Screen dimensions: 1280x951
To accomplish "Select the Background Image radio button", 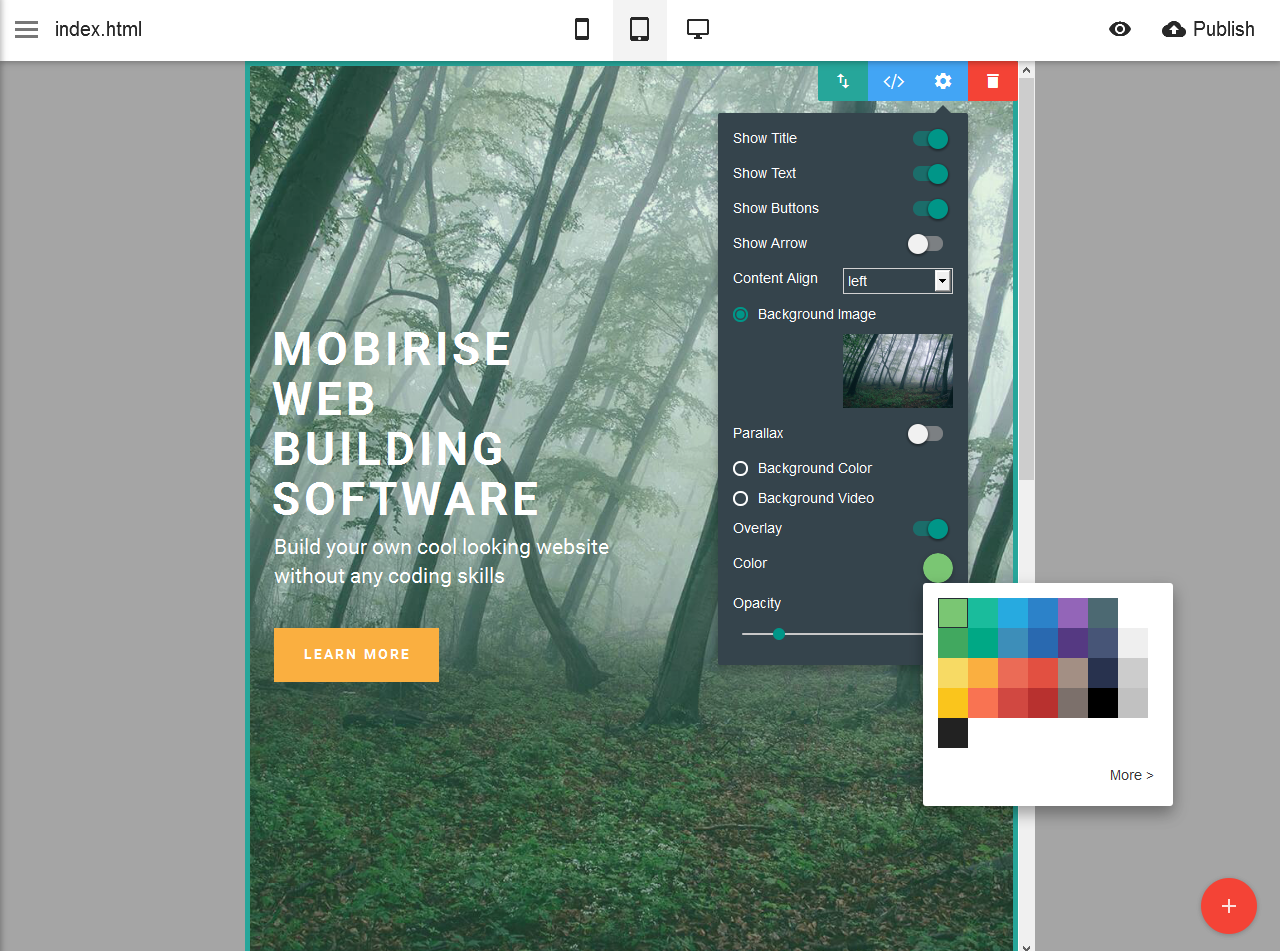I will click(741, 314).
